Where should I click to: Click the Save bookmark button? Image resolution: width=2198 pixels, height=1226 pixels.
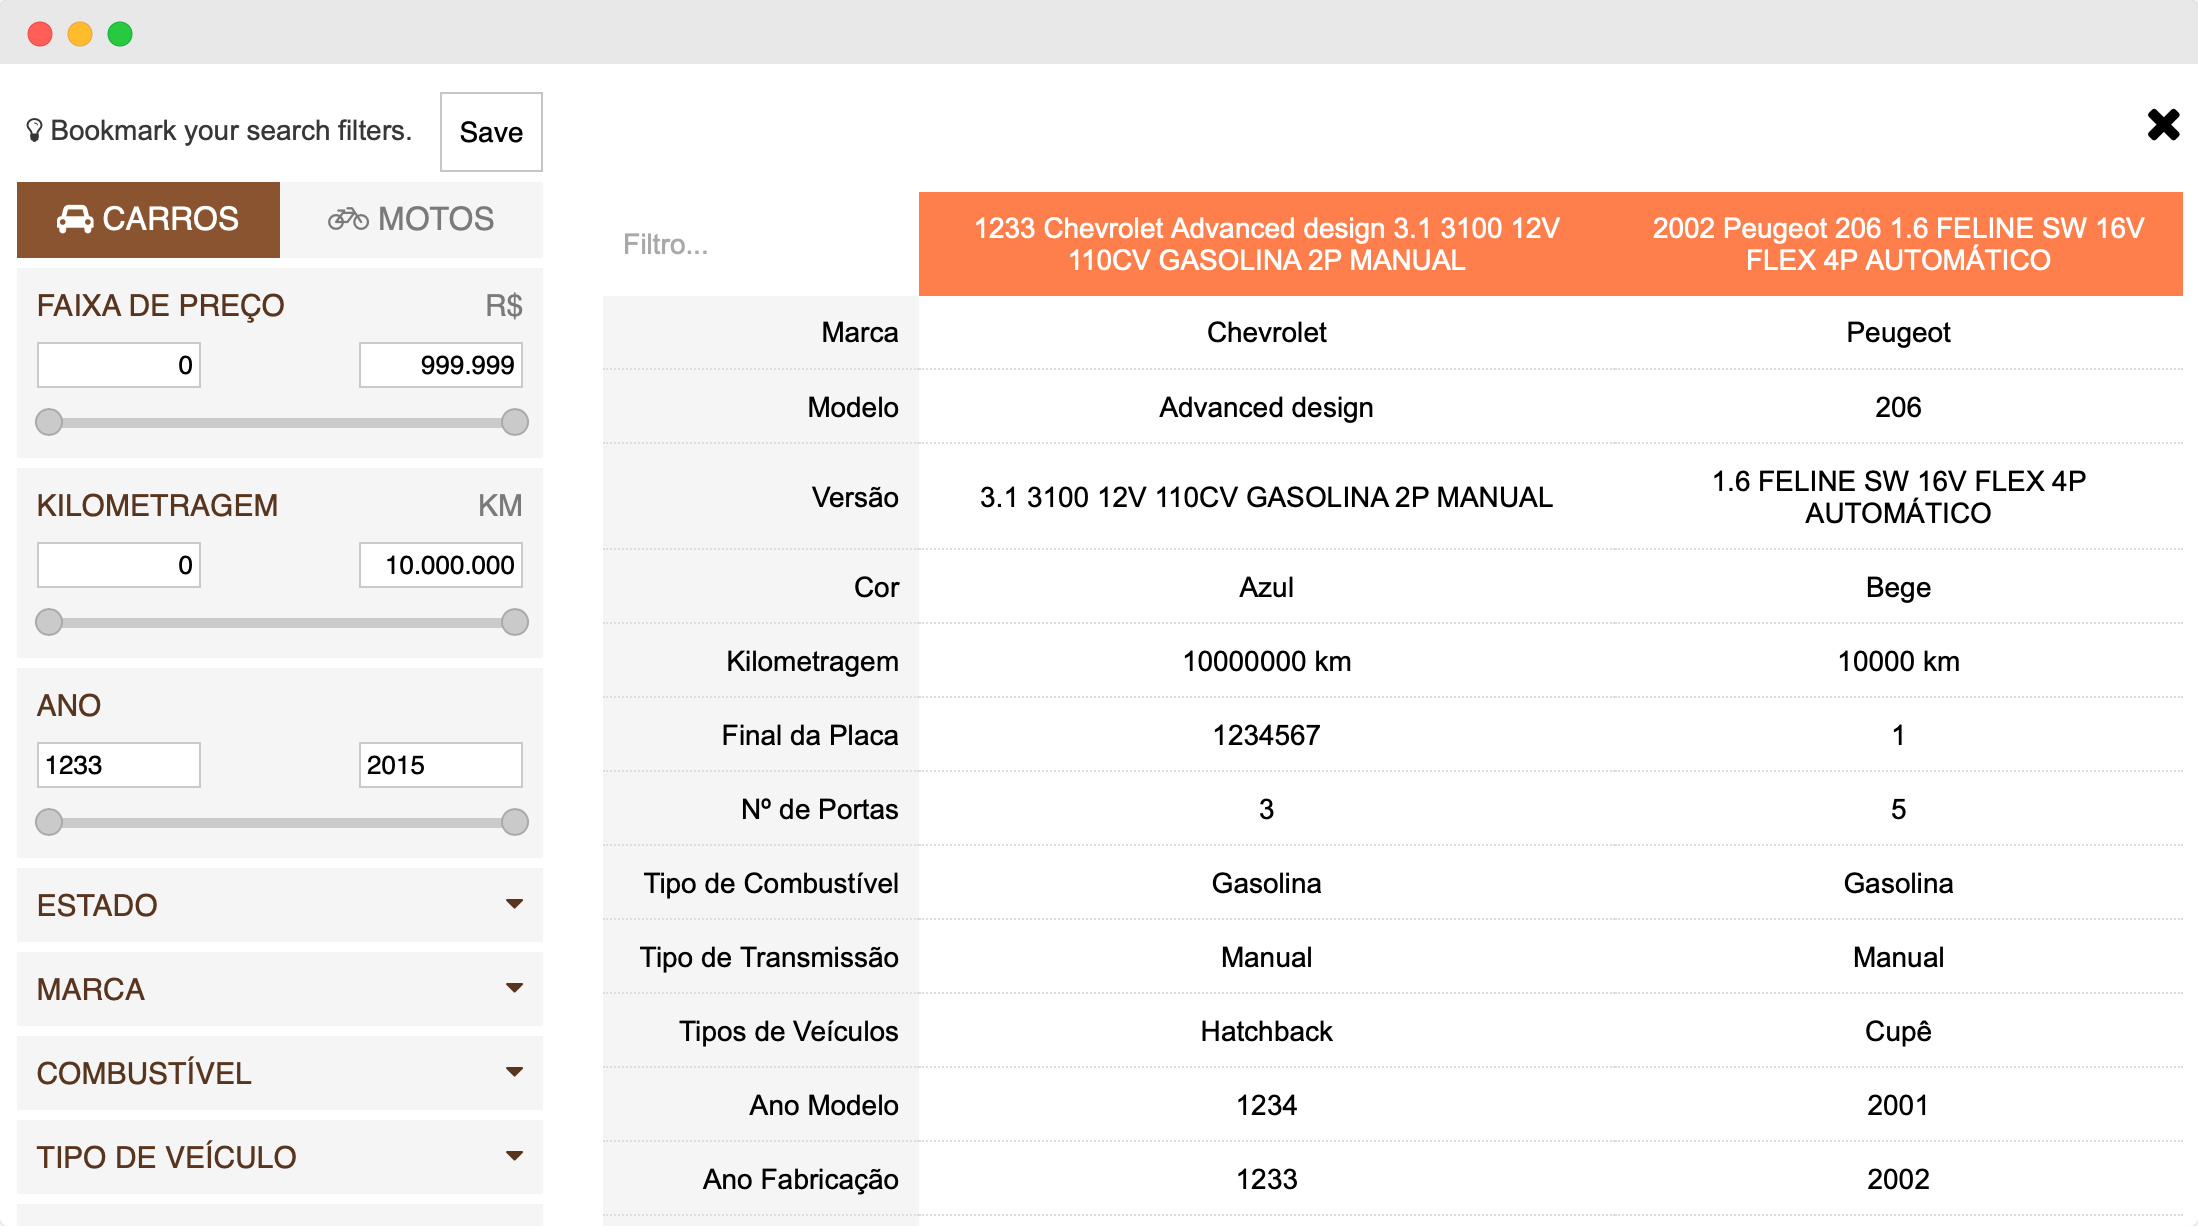(491, 132)
